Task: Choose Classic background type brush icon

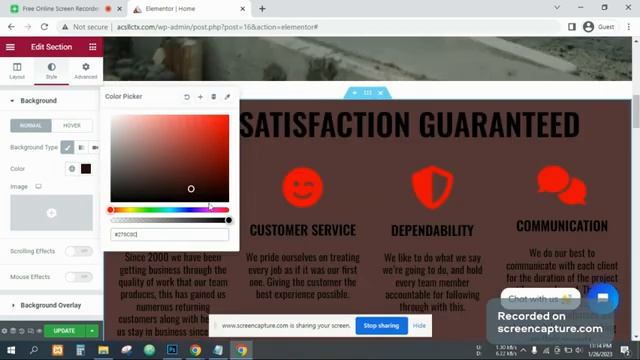Action: pyautogui.click(x=67, y=147)
